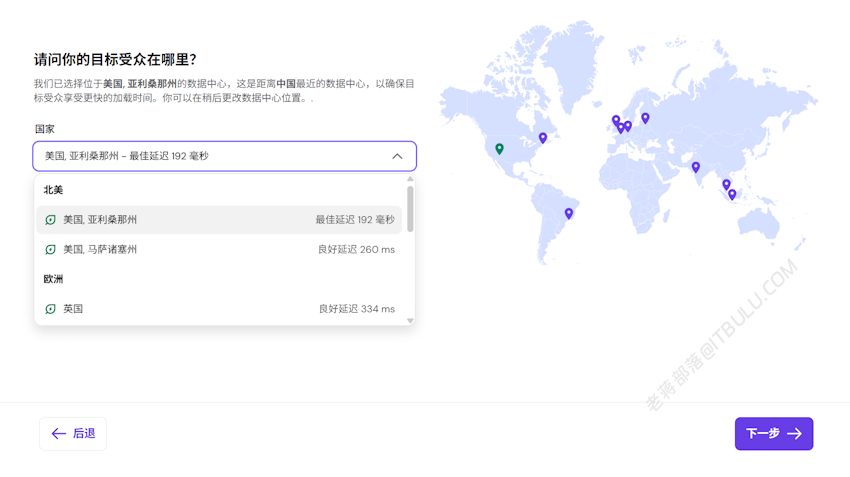Screen dimensions: 850x477
Task: Click the Lithuania map pin in northeastern Europe
Action: tap(645, 118)
